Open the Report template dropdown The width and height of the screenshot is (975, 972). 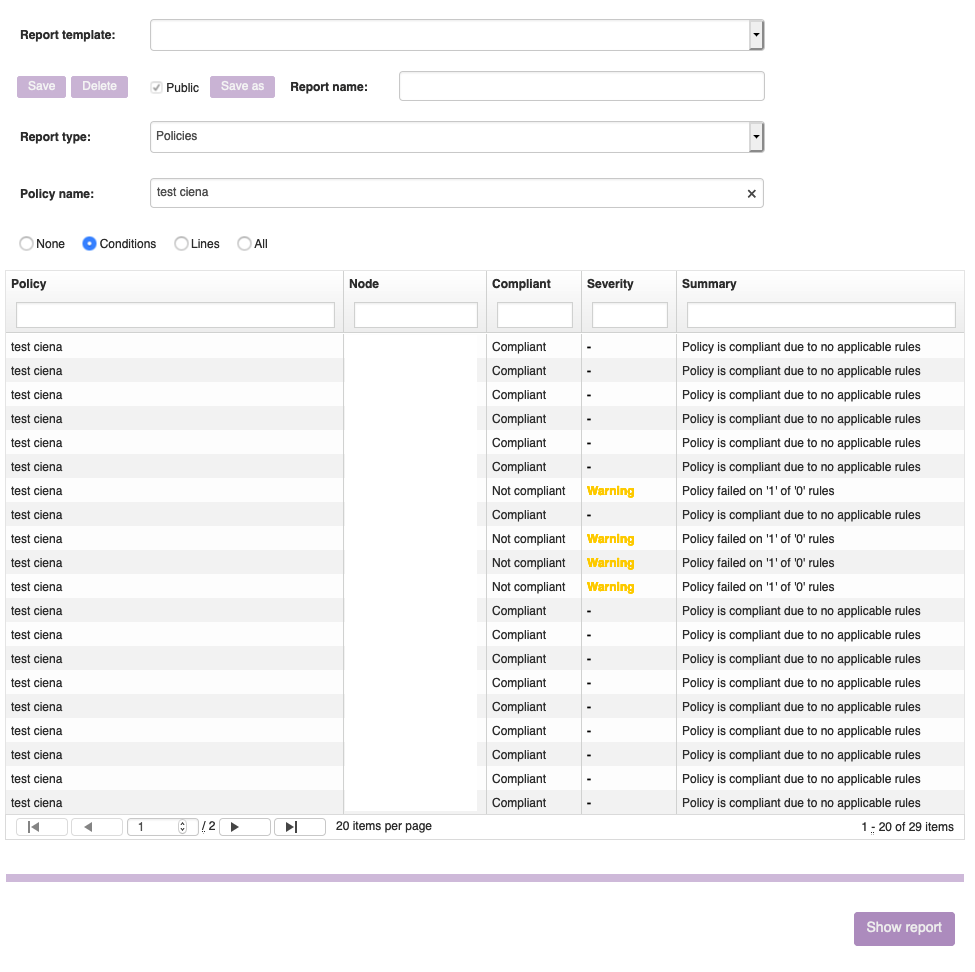(756, 35)
